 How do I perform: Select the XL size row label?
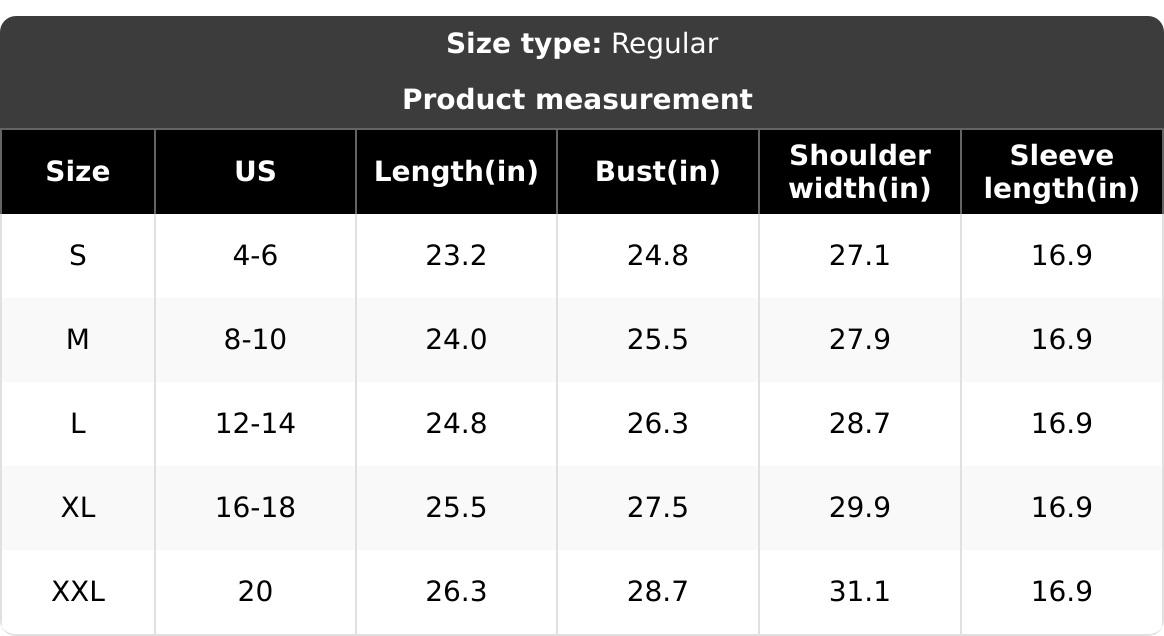[78, 508]
